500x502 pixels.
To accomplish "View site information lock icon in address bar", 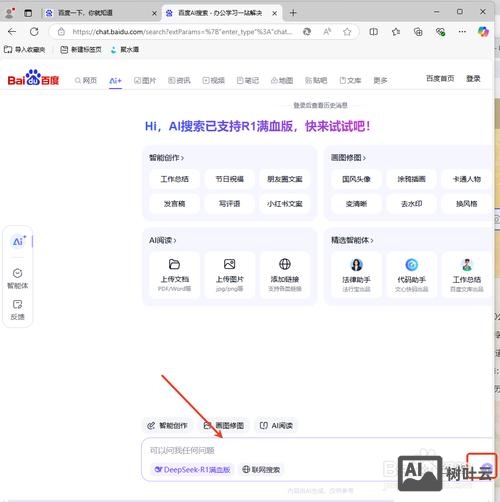I will click(61, 32).
